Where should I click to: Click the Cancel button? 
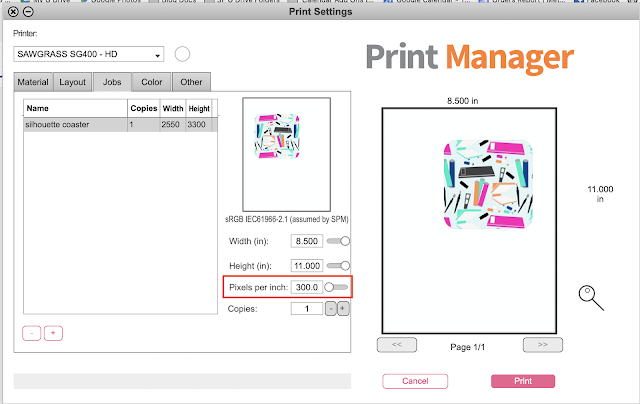(415, 381)
